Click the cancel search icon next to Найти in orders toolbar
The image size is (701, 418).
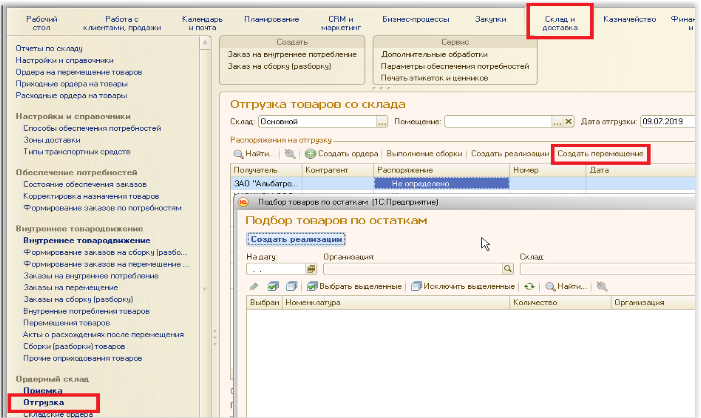click(289, 155)
